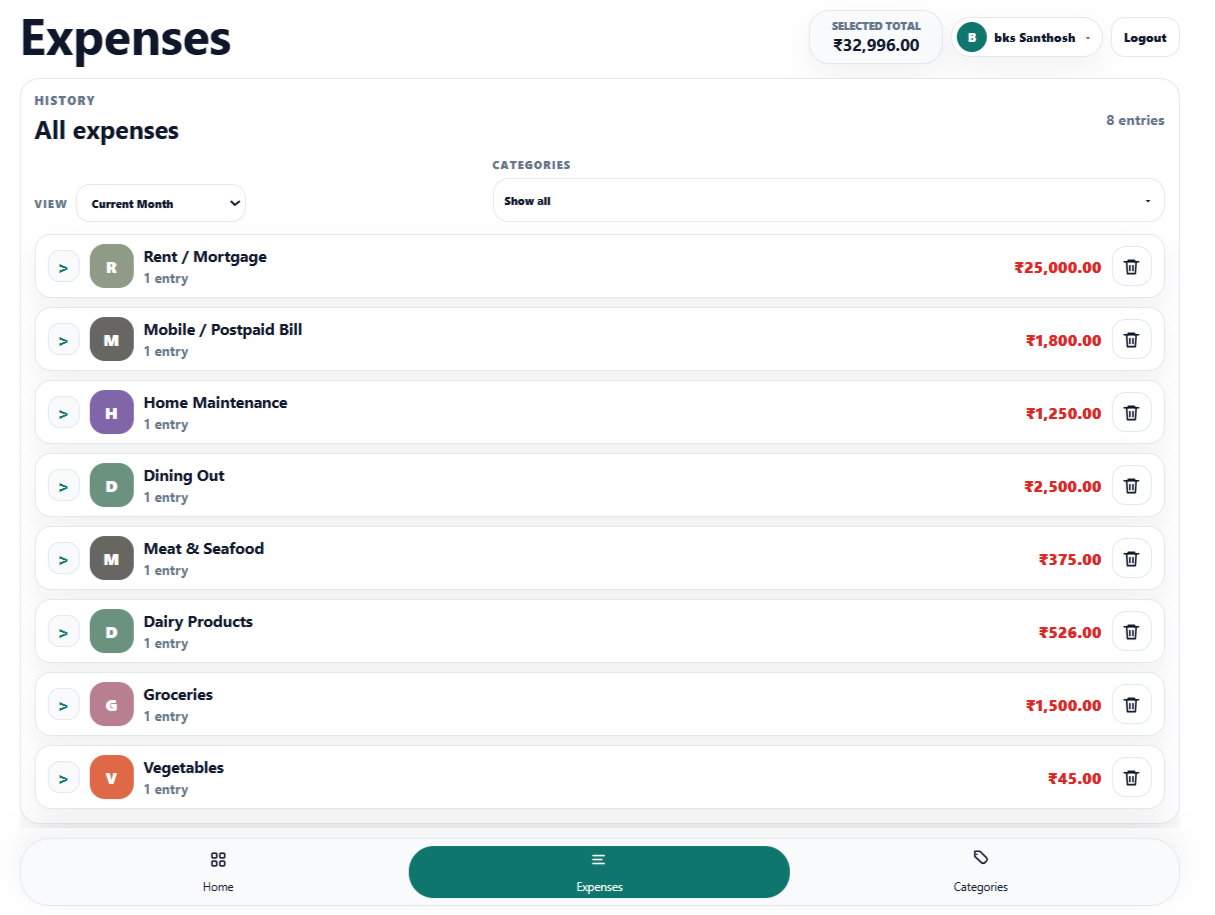Delete the Meat & Seafood expense

pos(1131,559)
